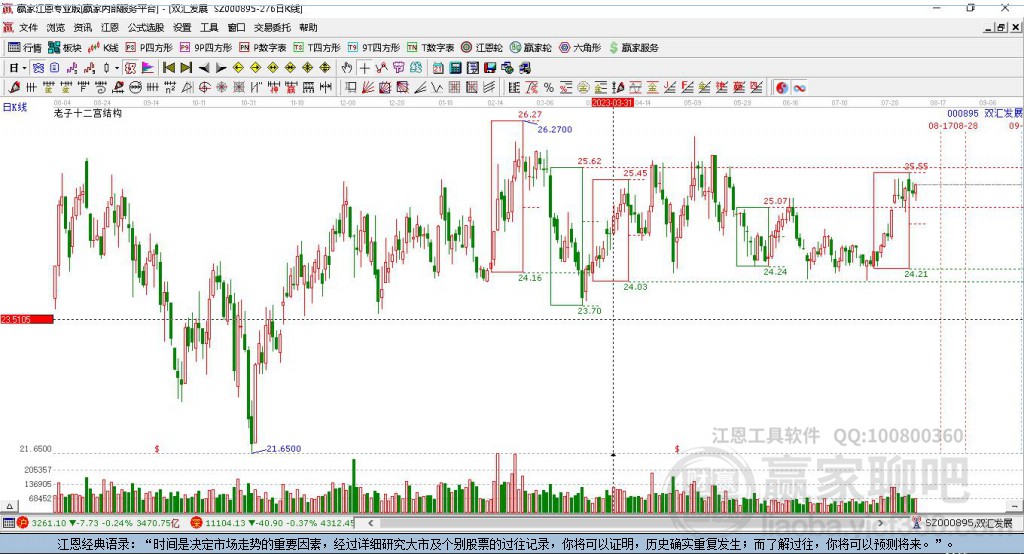
Task: Open the 公式选股 menu
Action: pyautogui.click(x=146, y=27)
